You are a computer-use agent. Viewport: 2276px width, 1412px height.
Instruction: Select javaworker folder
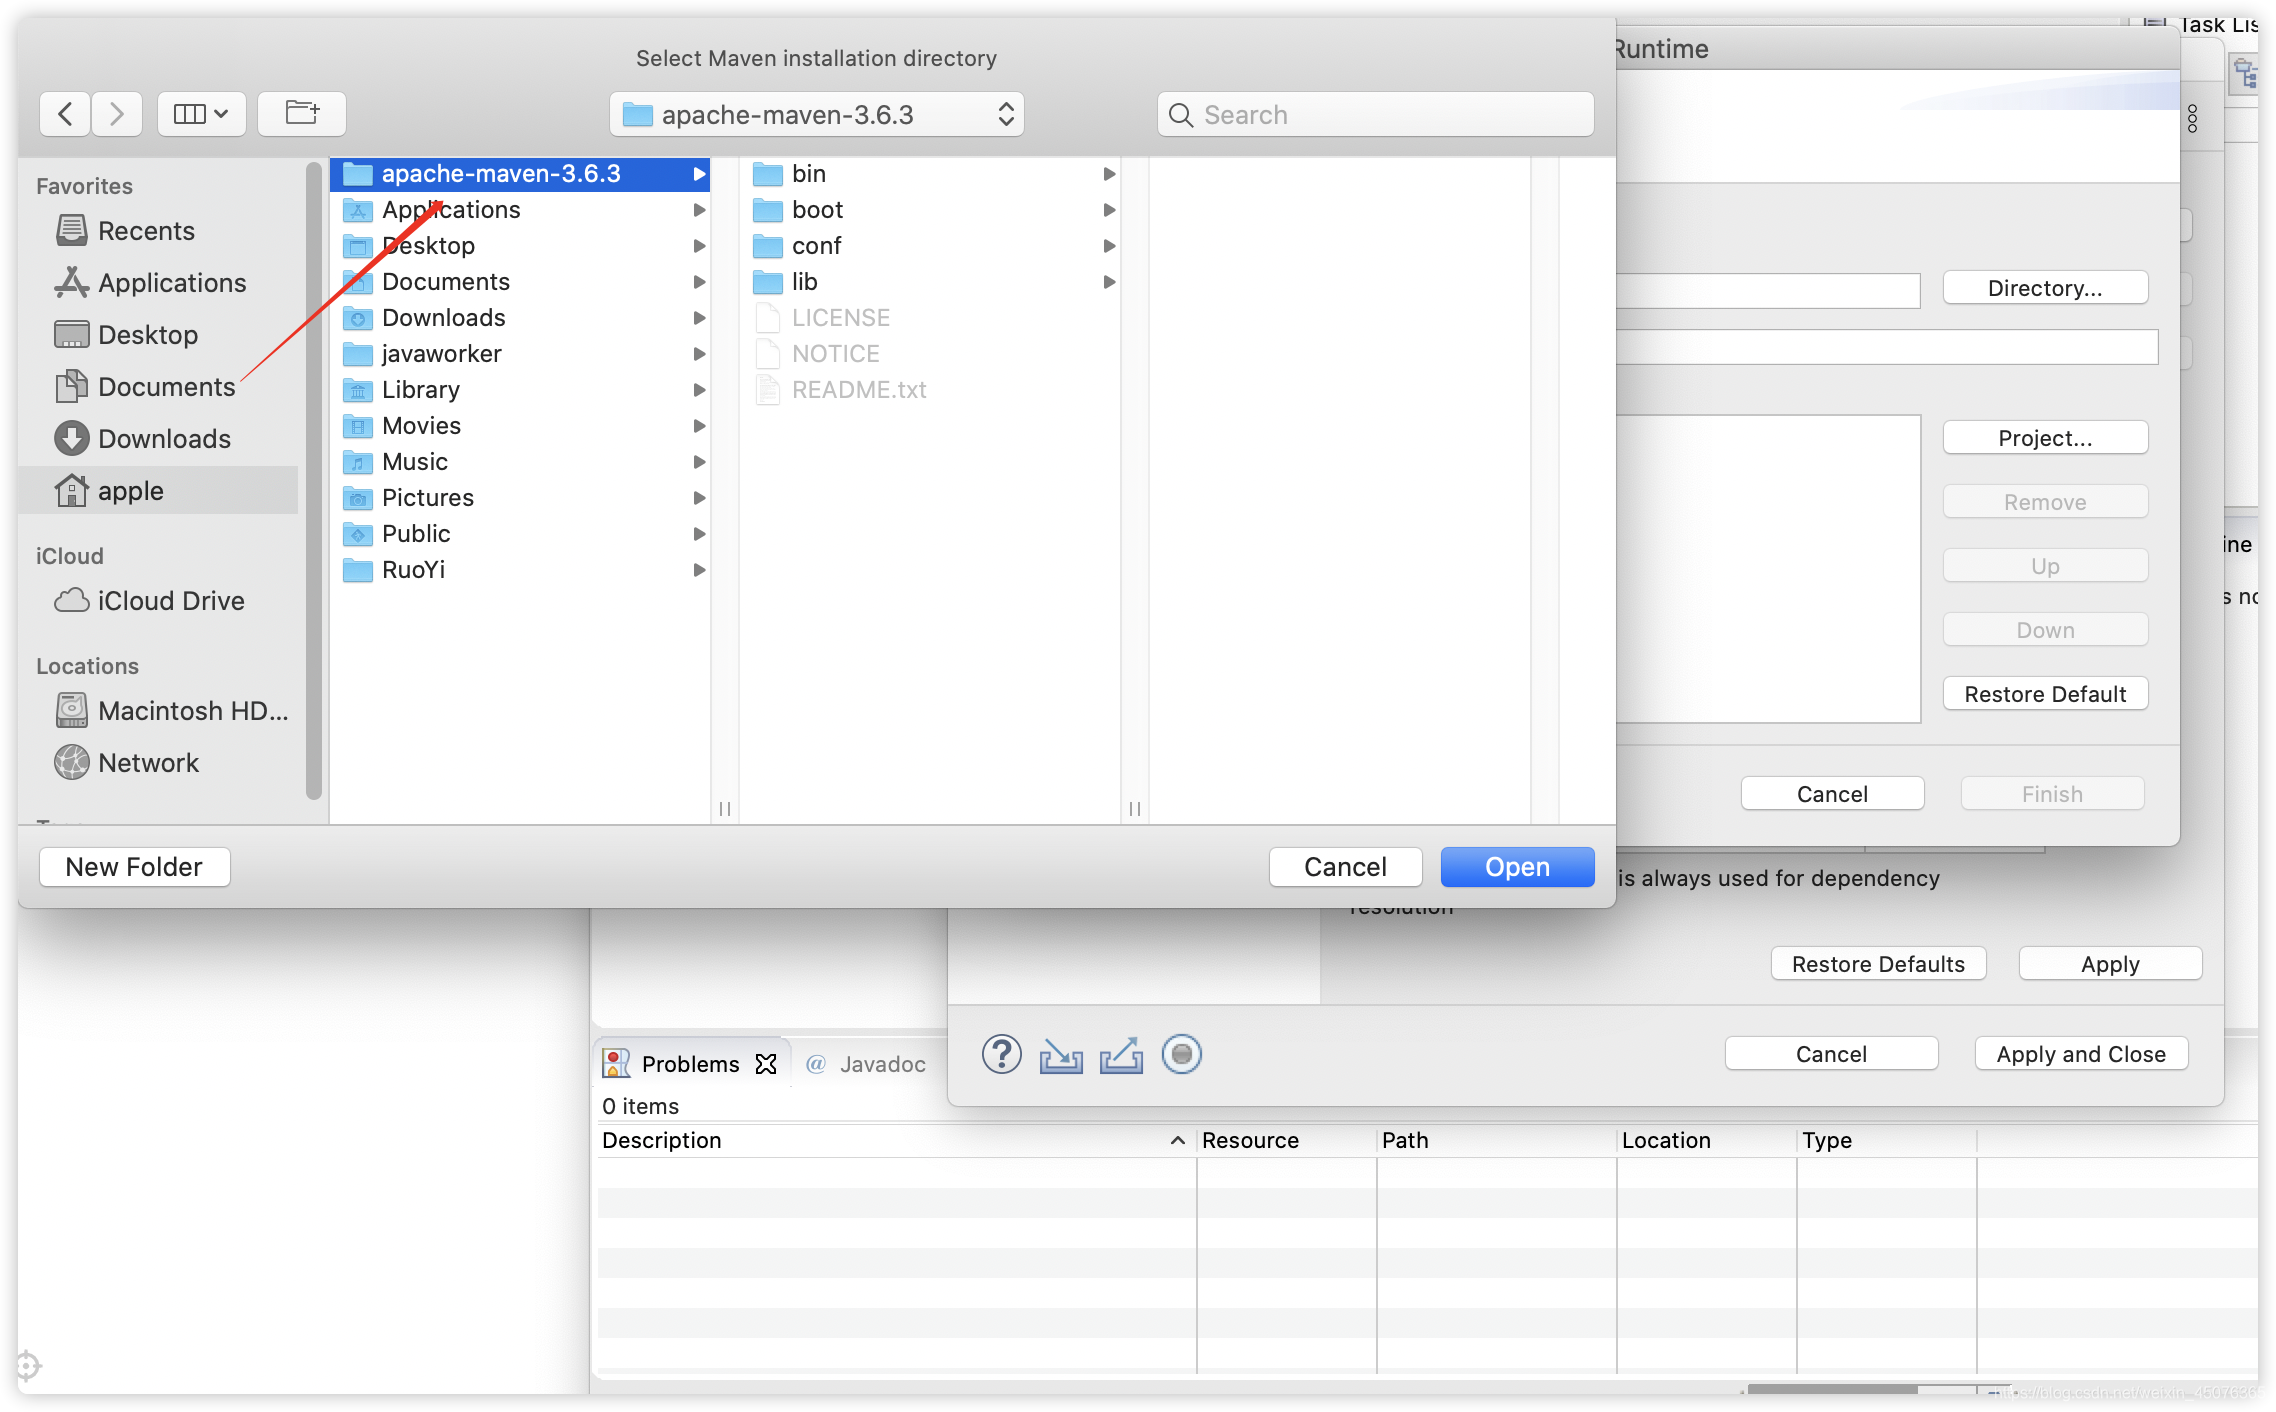[x=520, y=354]
